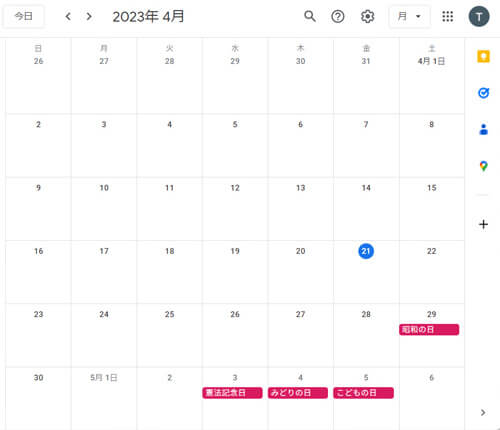Collapse the side panel with bottom chevron
This screenshot has height=430, width=500.
(483, 413)
